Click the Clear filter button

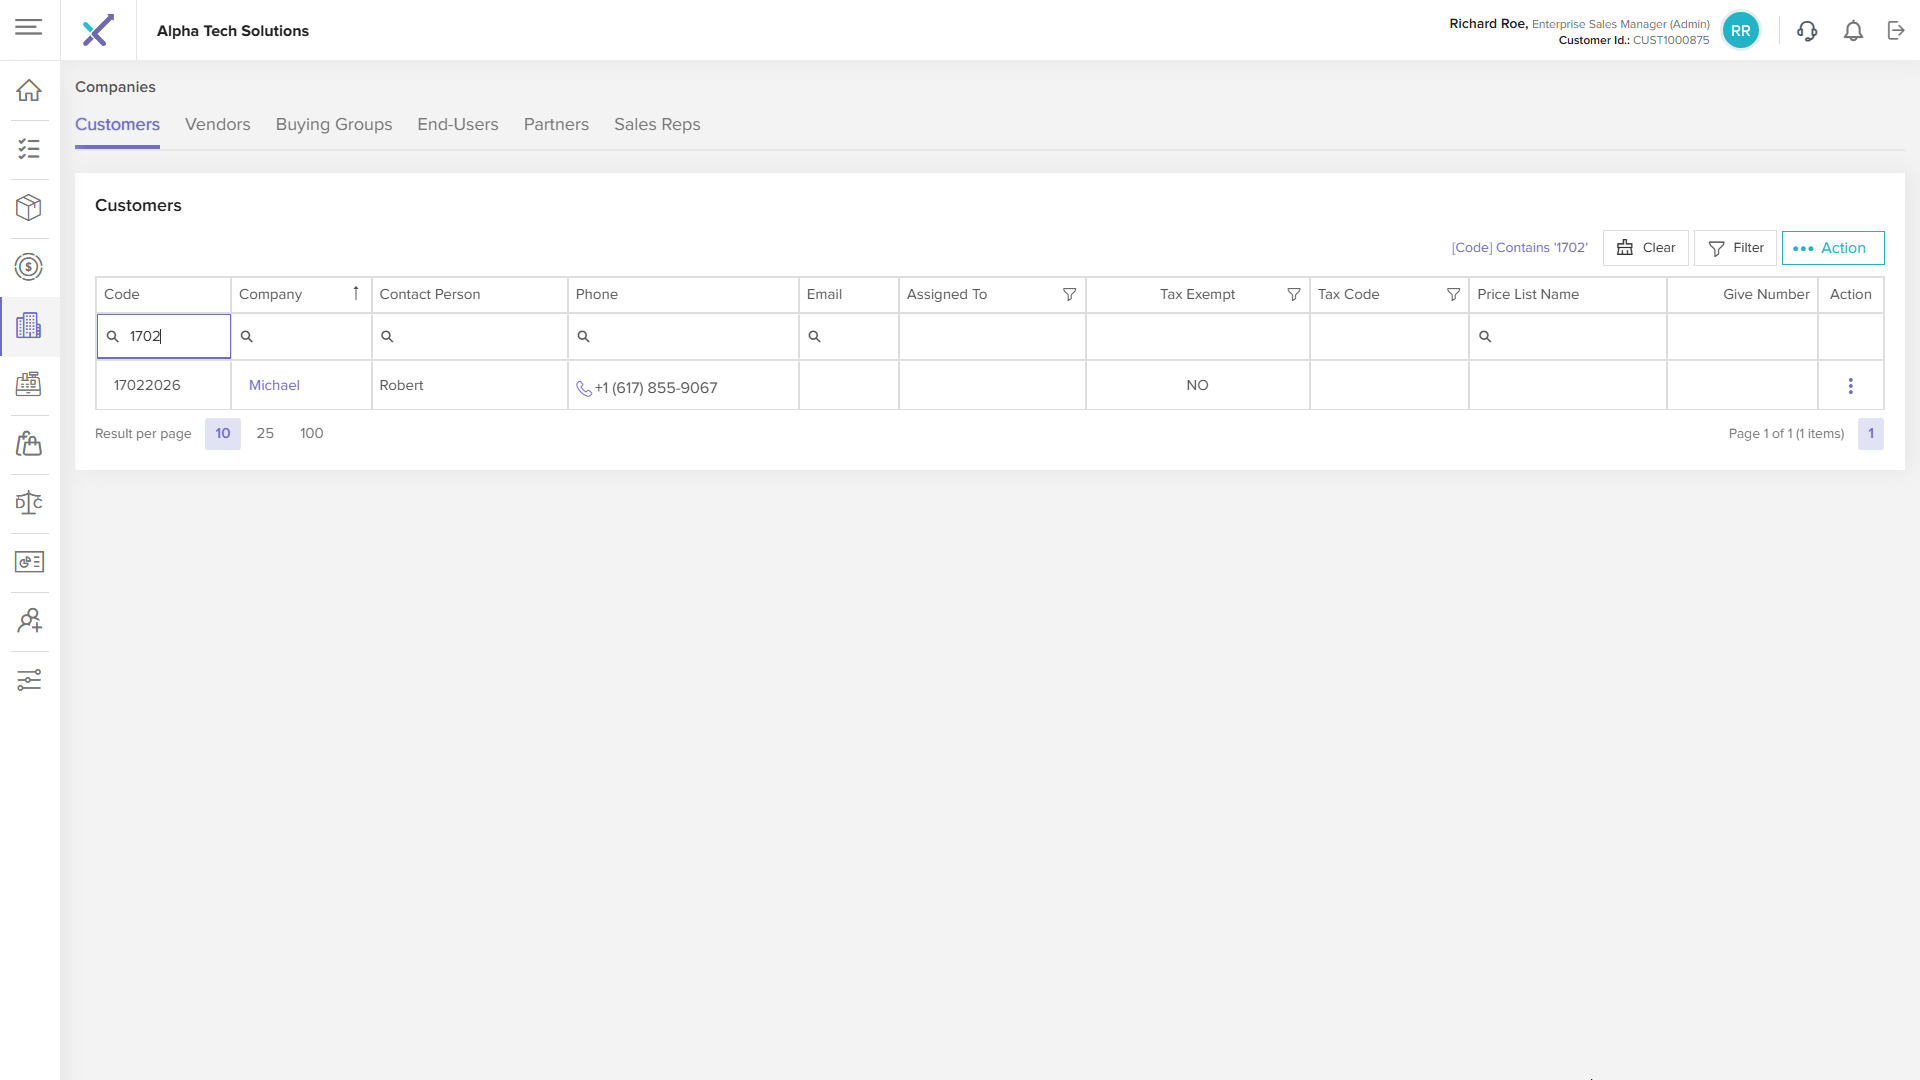point(1645,248)
